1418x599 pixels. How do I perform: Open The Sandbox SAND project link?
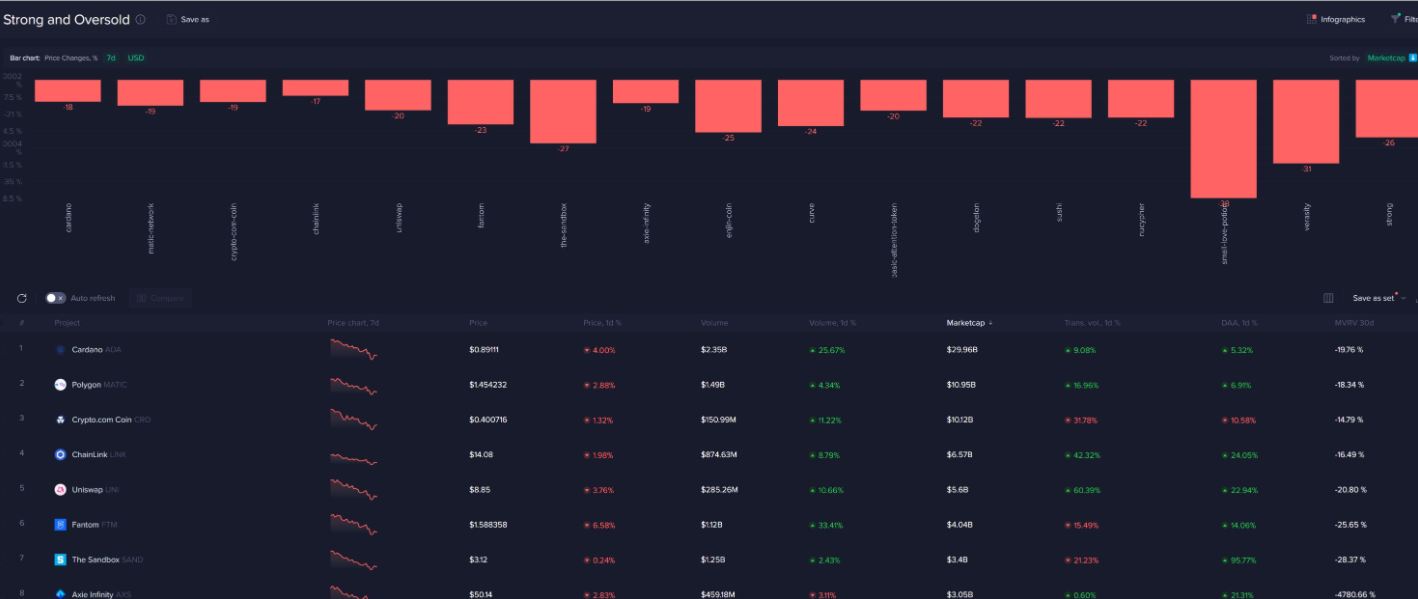point(107,560)
